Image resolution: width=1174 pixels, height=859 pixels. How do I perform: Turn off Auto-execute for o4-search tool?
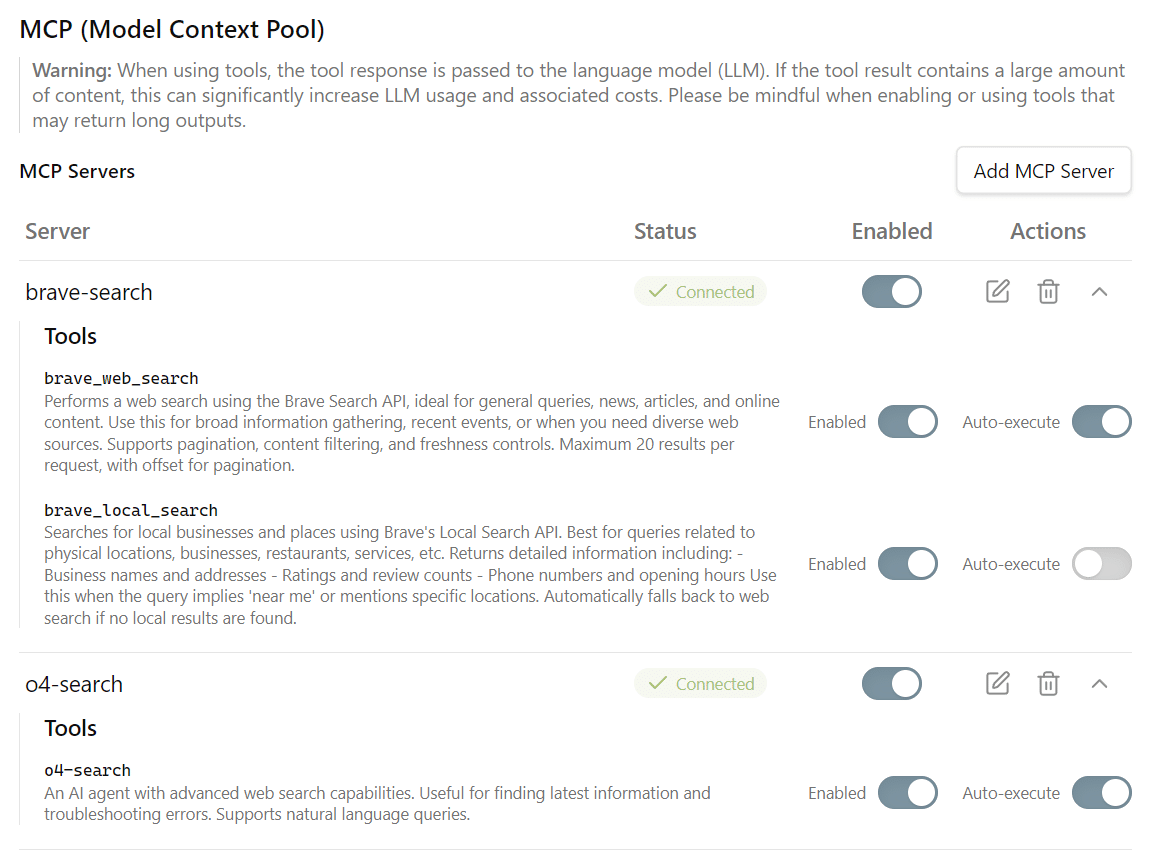(x=1101, y=793)
